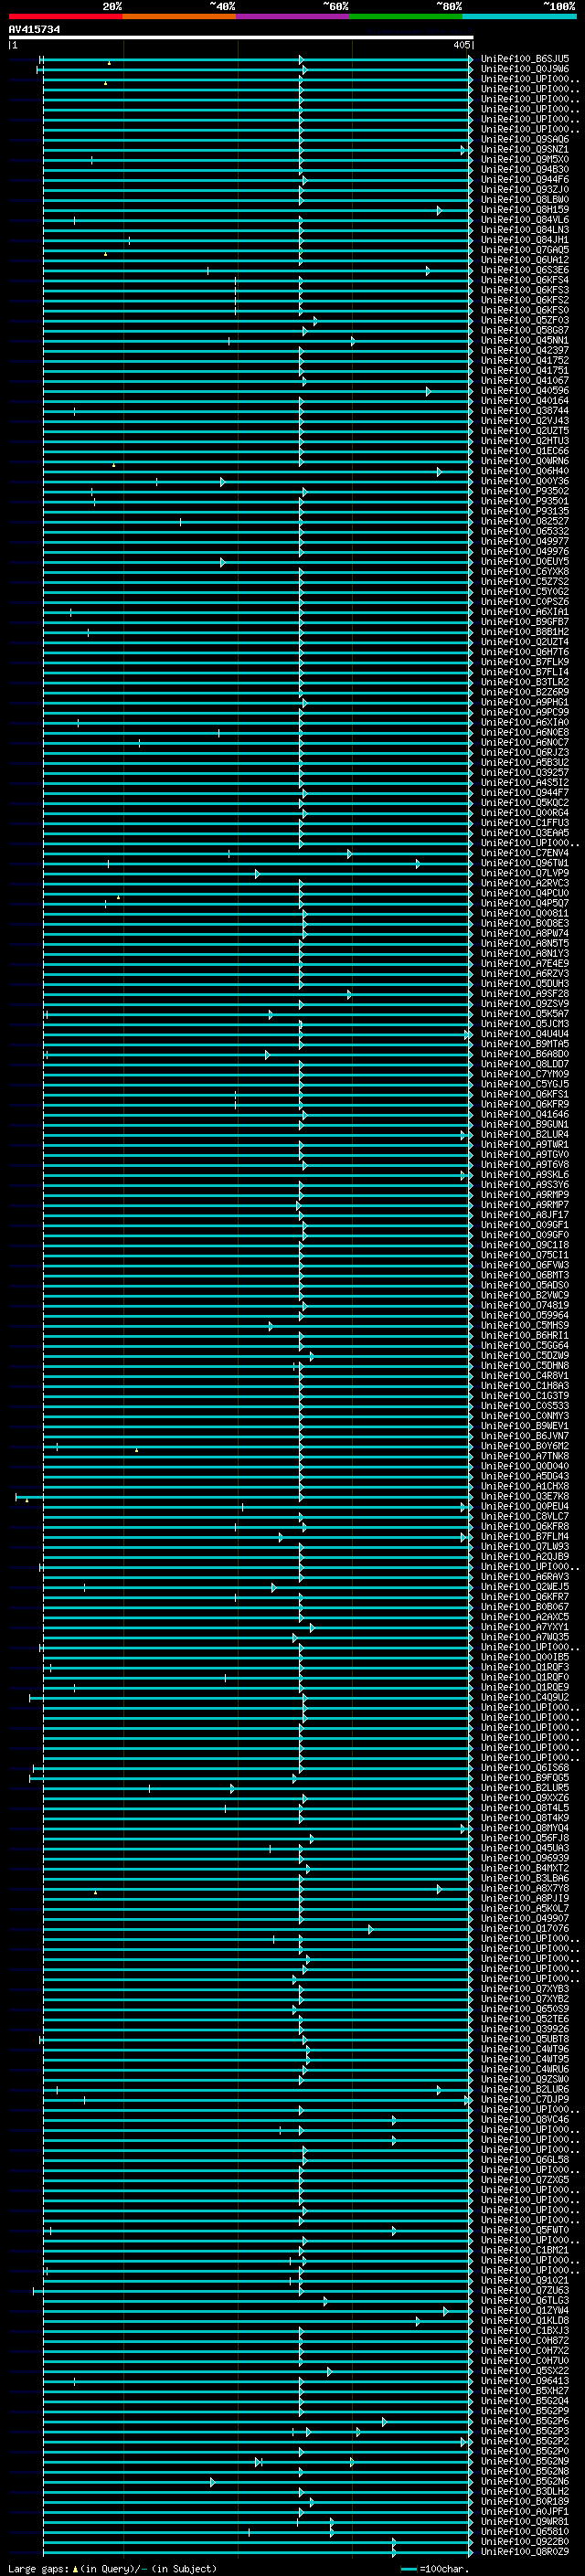Select the UniRef100_Q93ZJ0 label
Viewport: 585px width, 2576px height.
pos(525,189)
